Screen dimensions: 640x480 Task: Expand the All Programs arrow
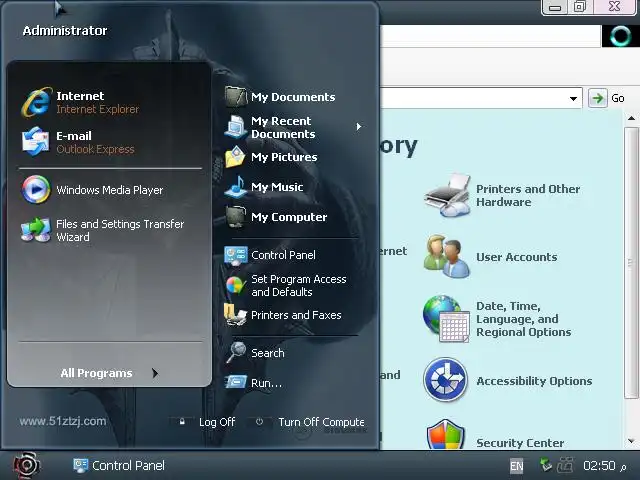click(x=155, y=373)
